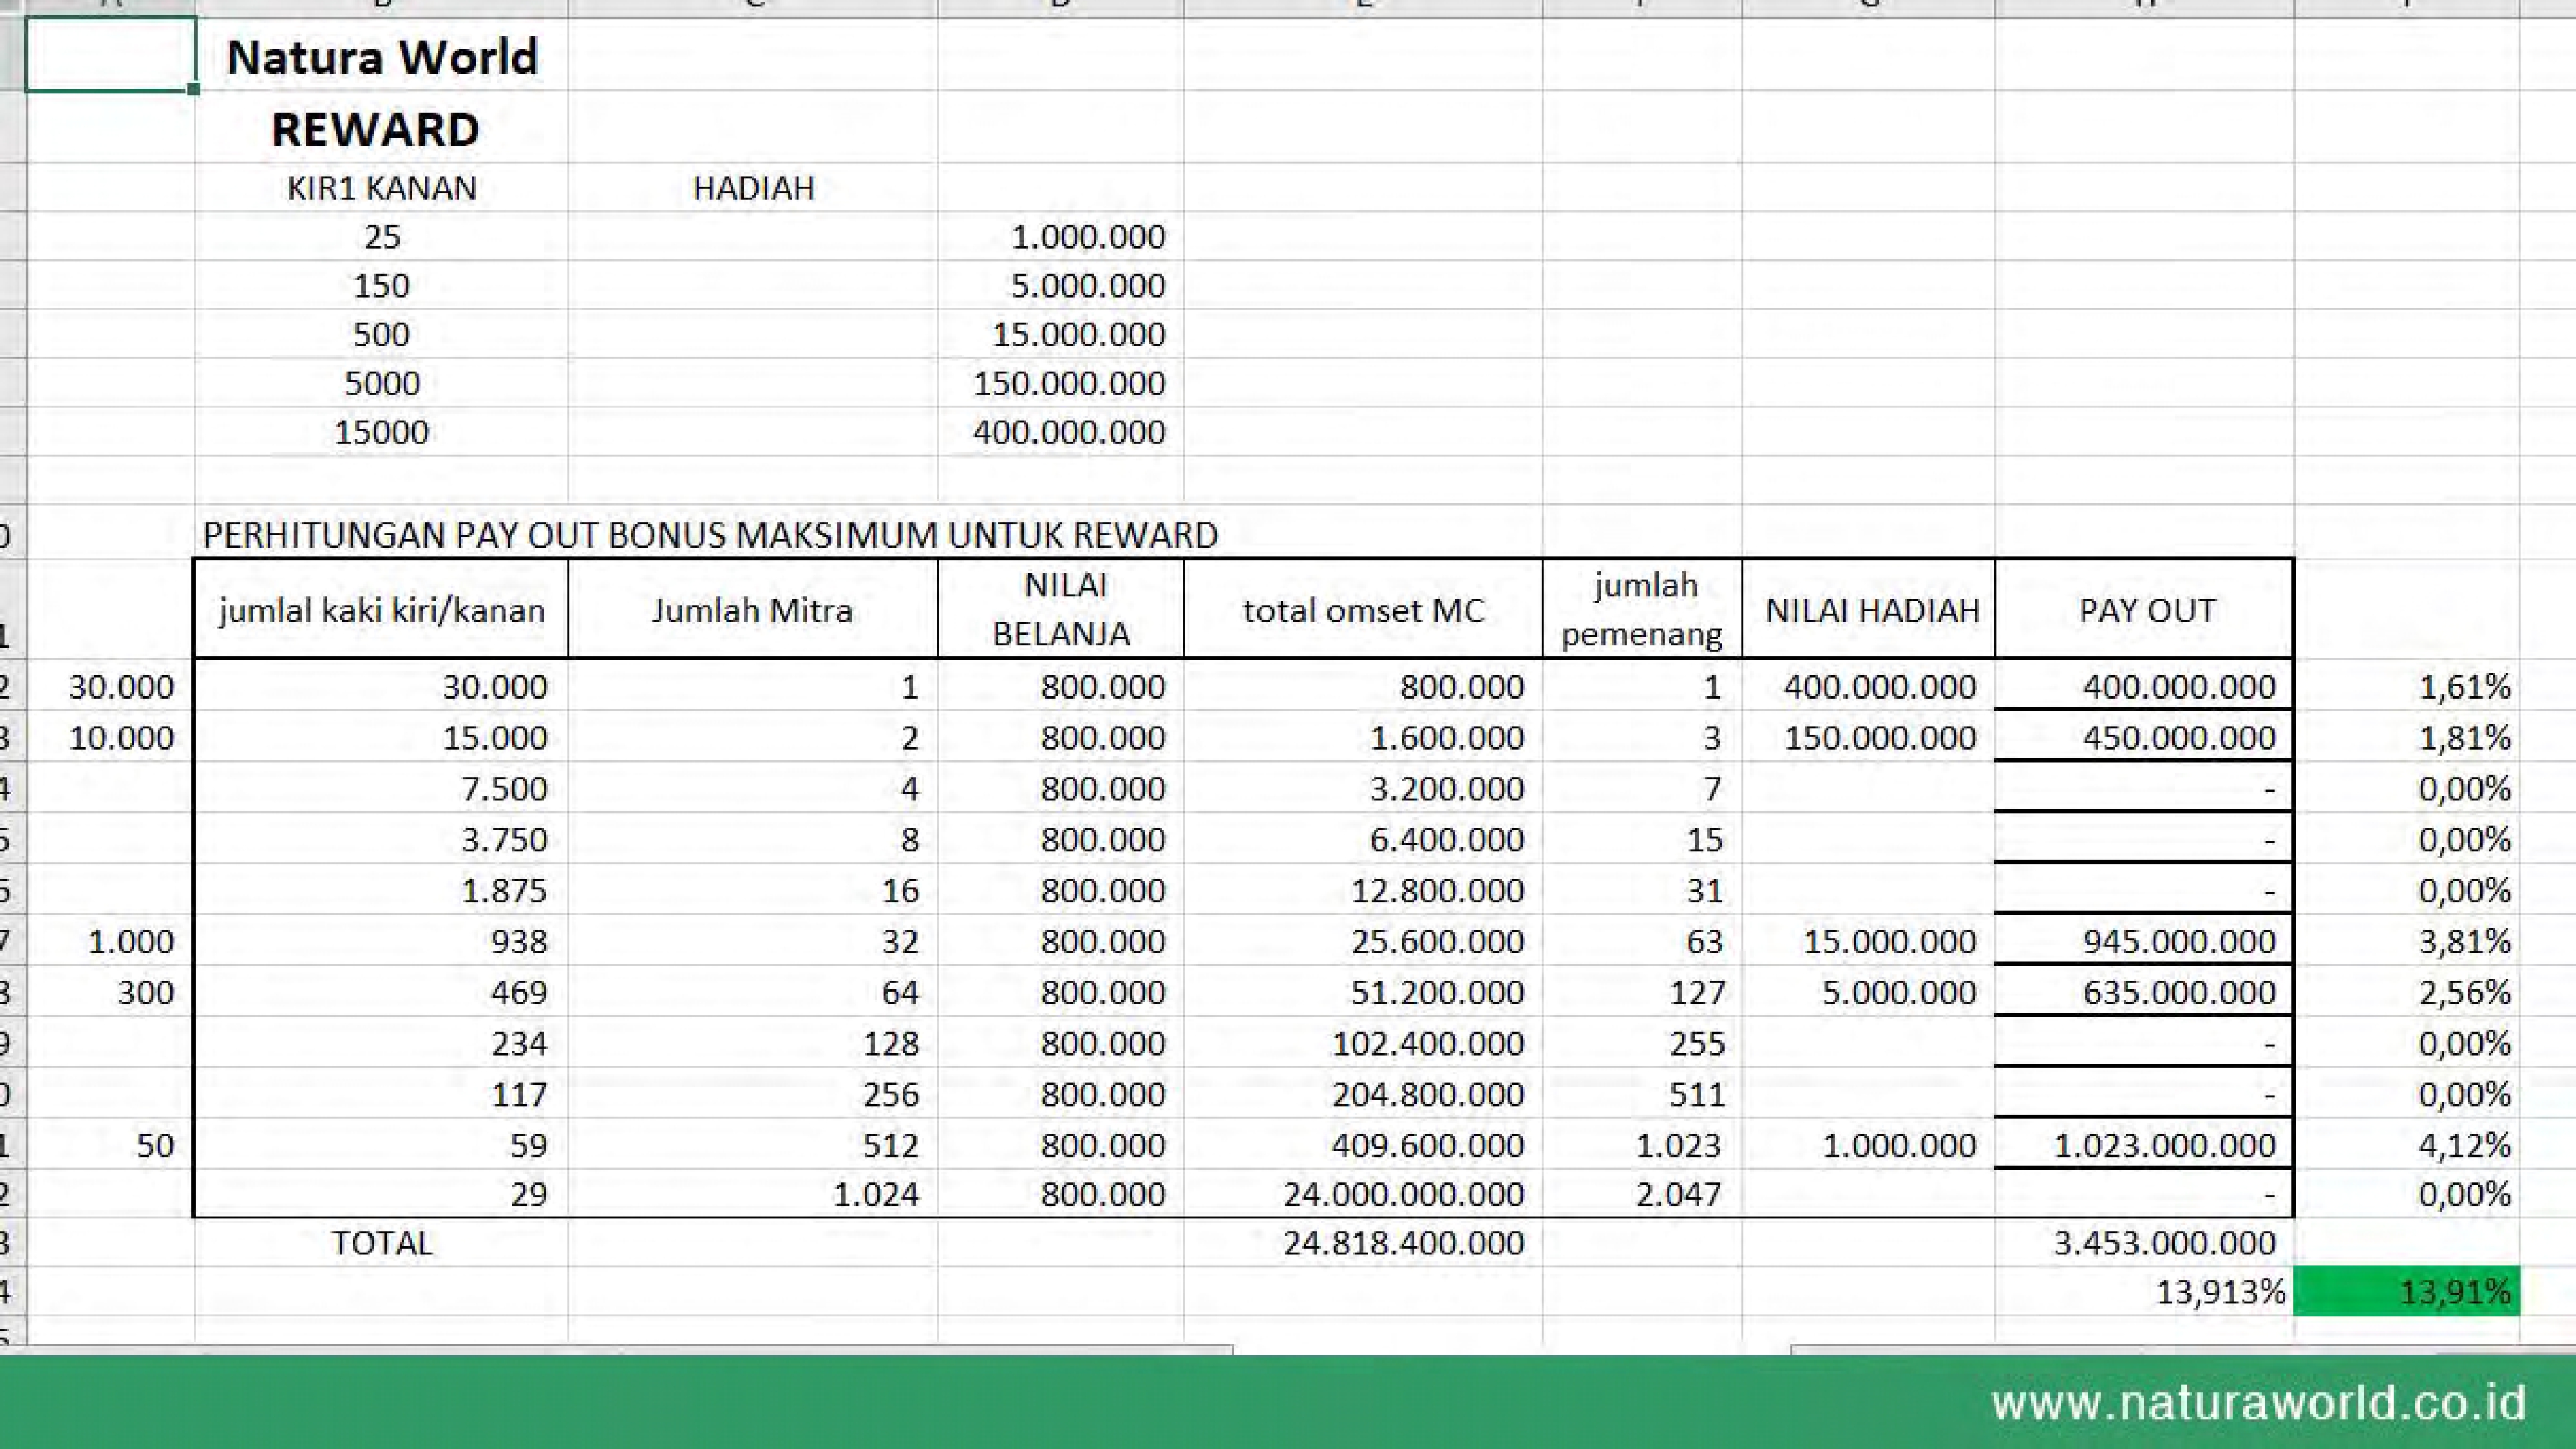
Task: Select the "5000" cell under KIR1 KANAN
Action: (382, 383)
